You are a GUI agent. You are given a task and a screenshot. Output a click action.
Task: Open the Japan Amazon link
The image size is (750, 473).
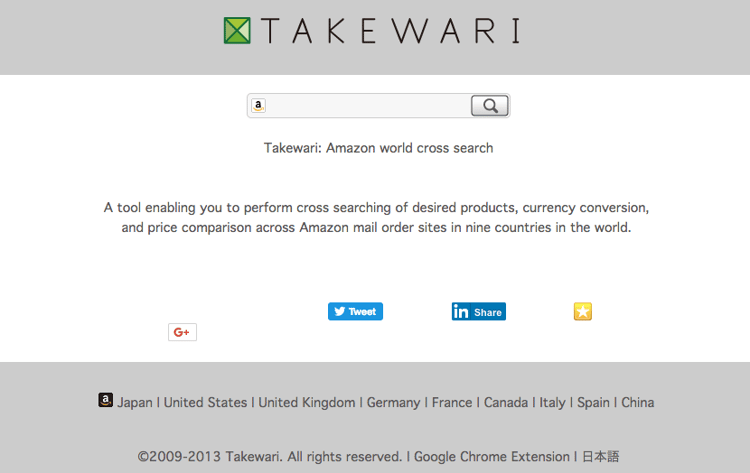(135, 403)
